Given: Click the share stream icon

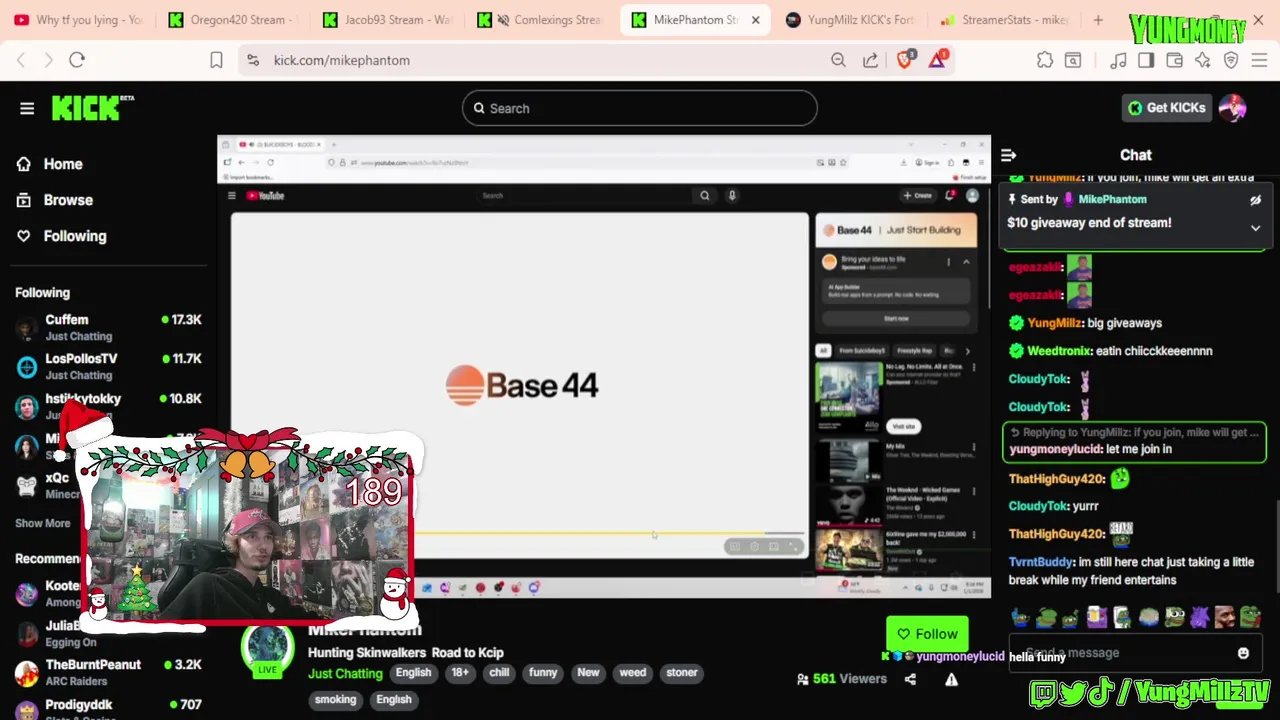Looking at the screenshot, I should 910,679.
